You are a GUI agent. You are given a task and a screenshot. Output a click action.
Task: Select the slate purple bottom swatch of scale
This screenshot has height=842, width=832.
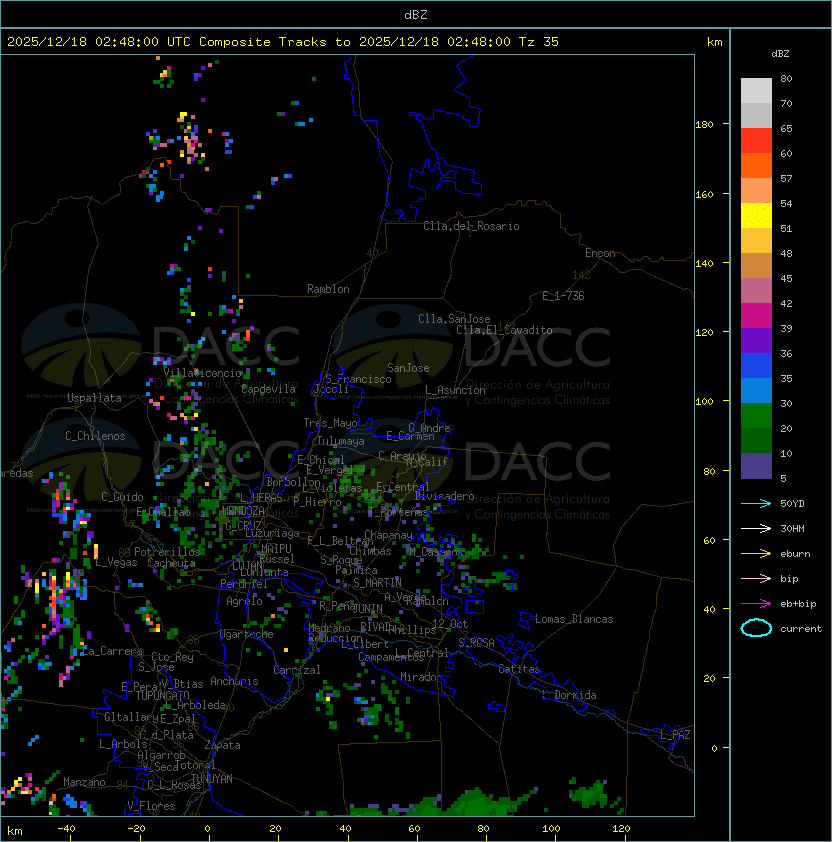click(756, 466)
